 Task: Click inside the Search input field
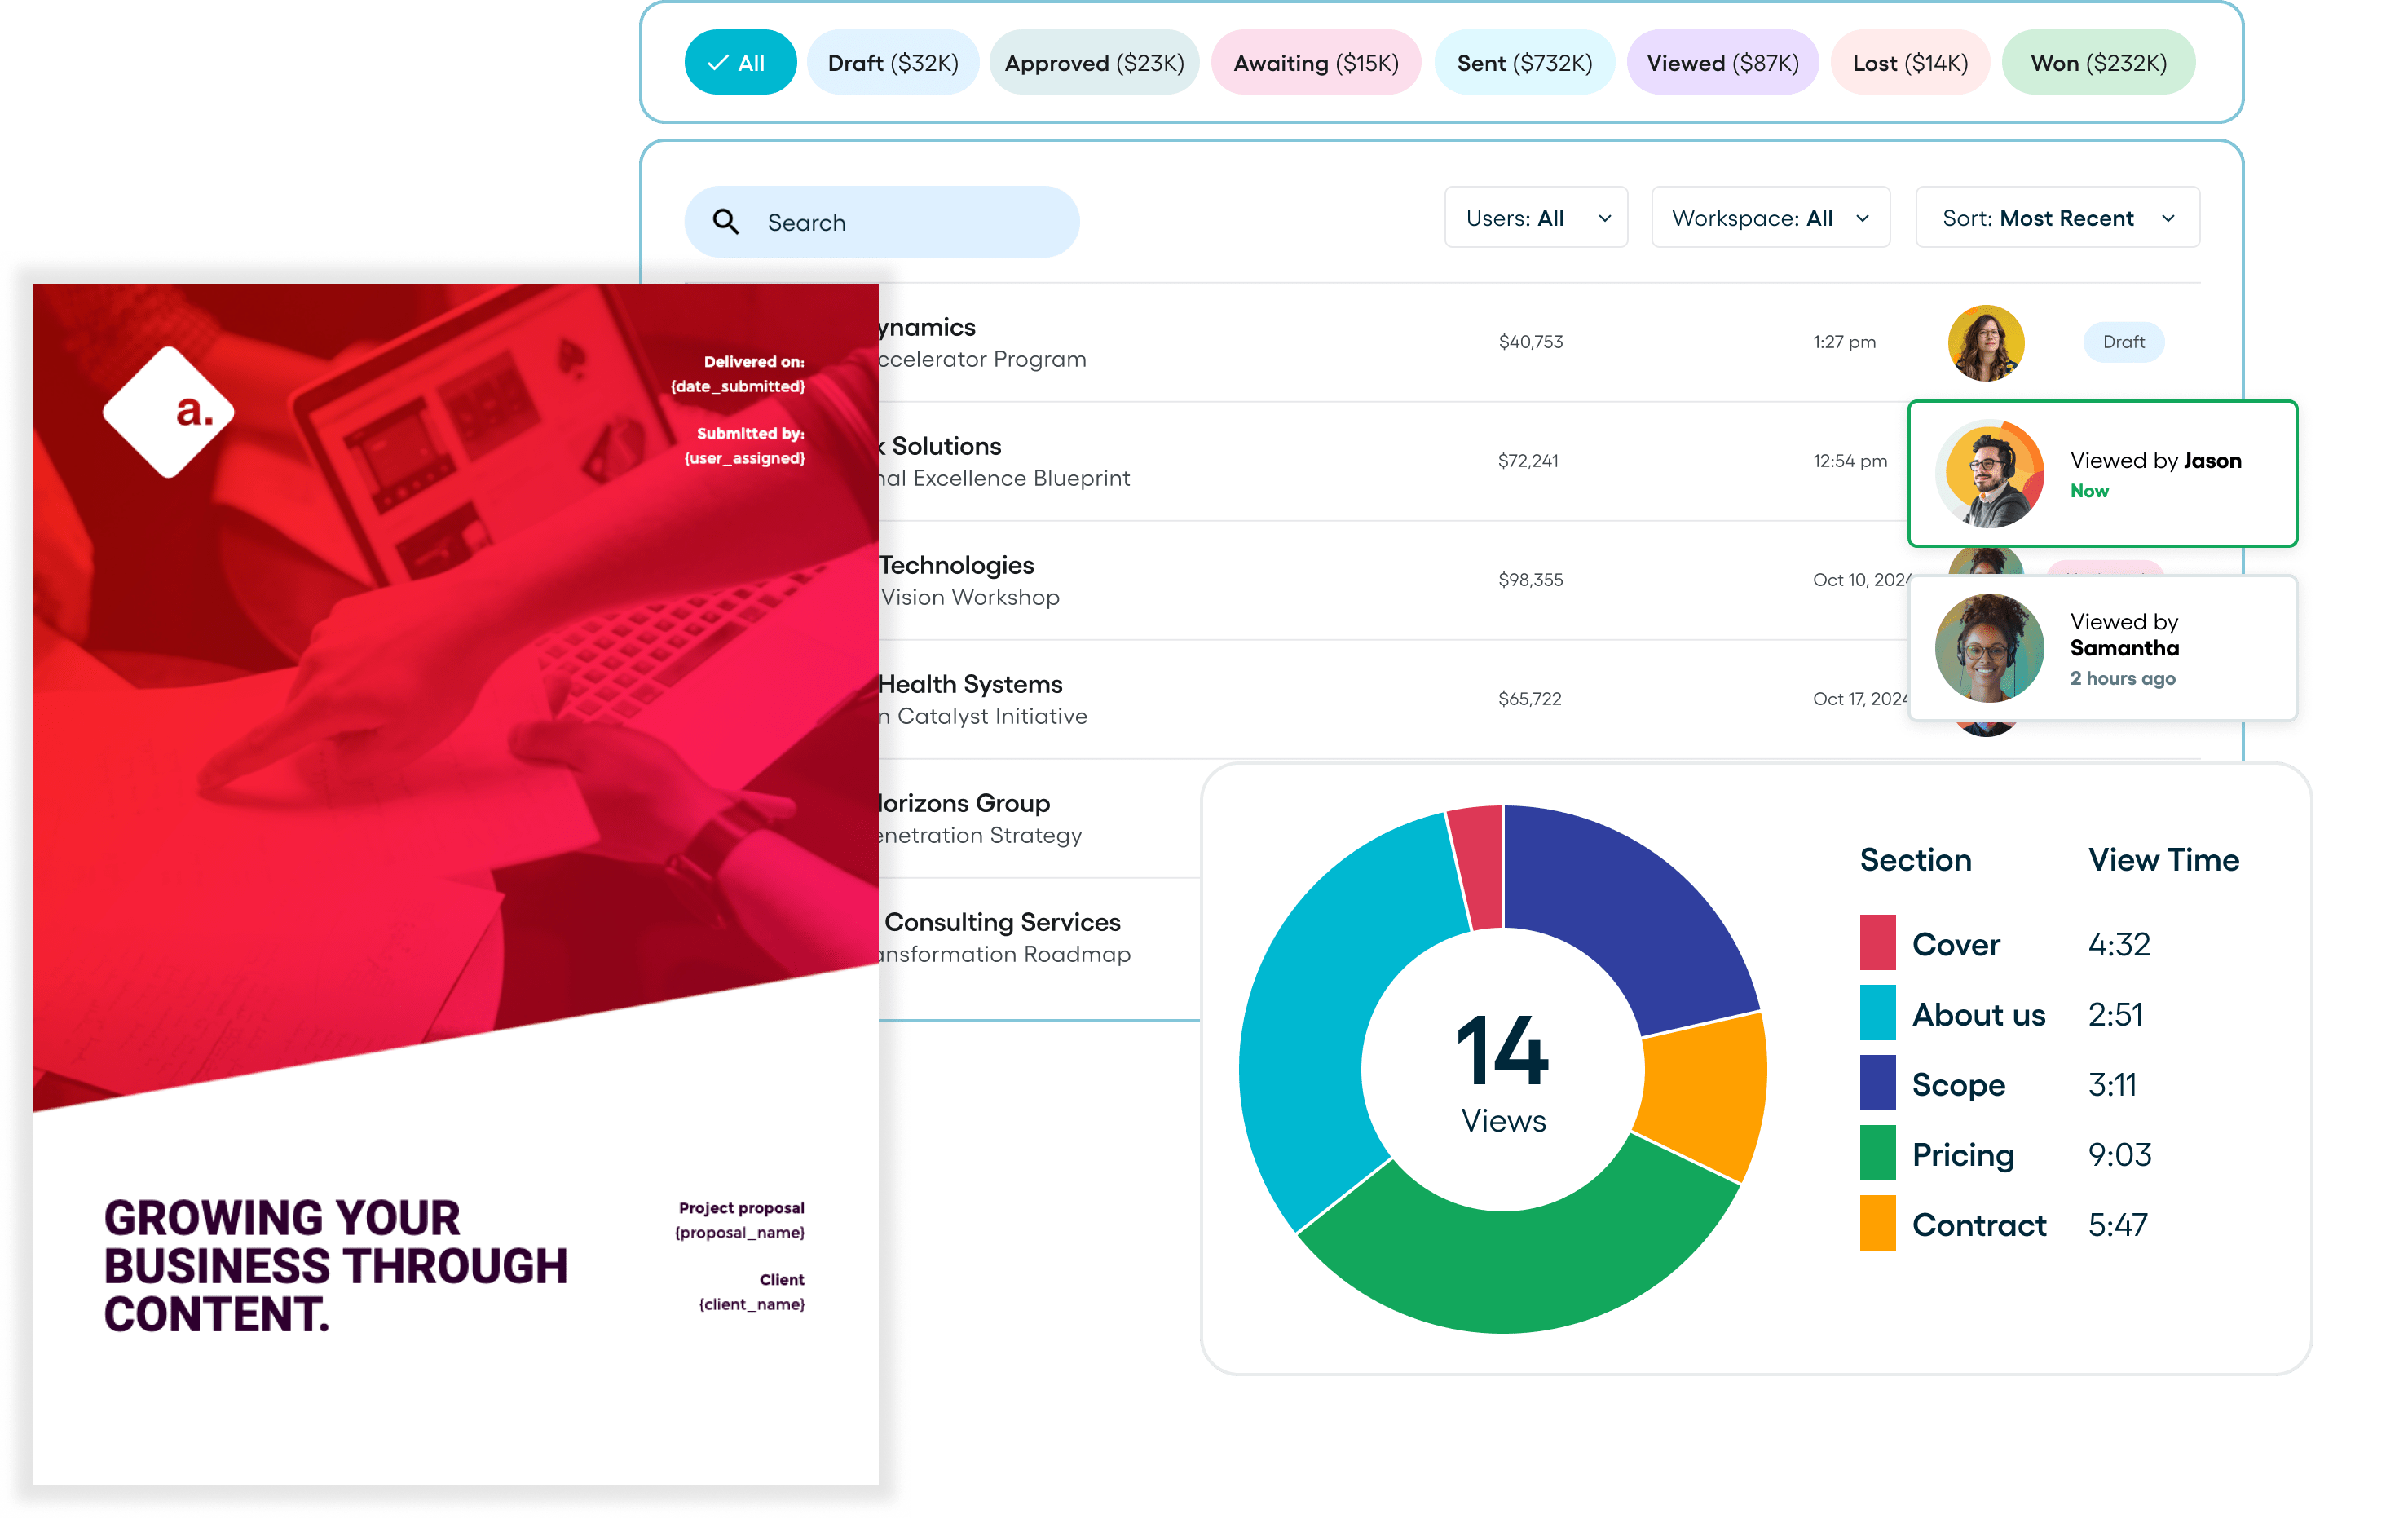880,221
